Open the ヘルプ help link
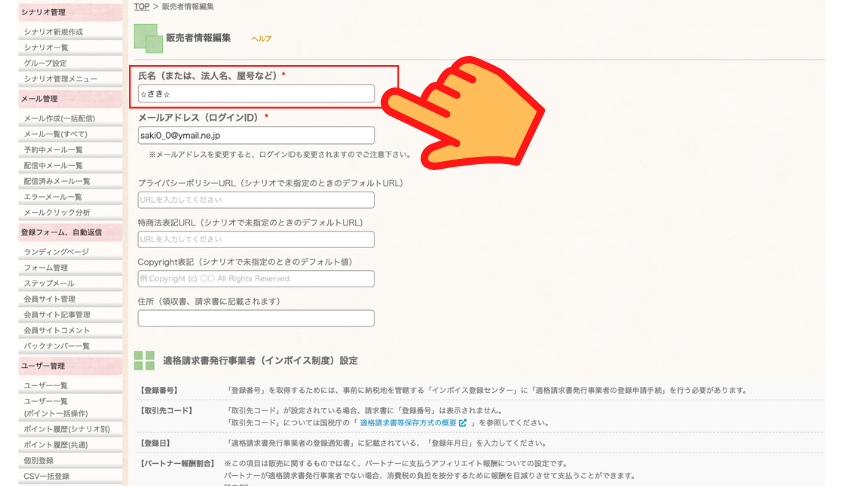Viewport: 856px width, 486px height. coord(261,39)
